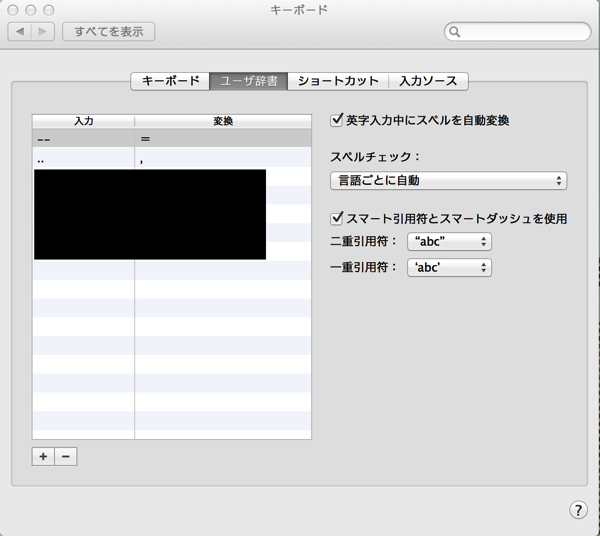Go forward with the right arrow button
The image size is (600, 536).
coord(43,31)
